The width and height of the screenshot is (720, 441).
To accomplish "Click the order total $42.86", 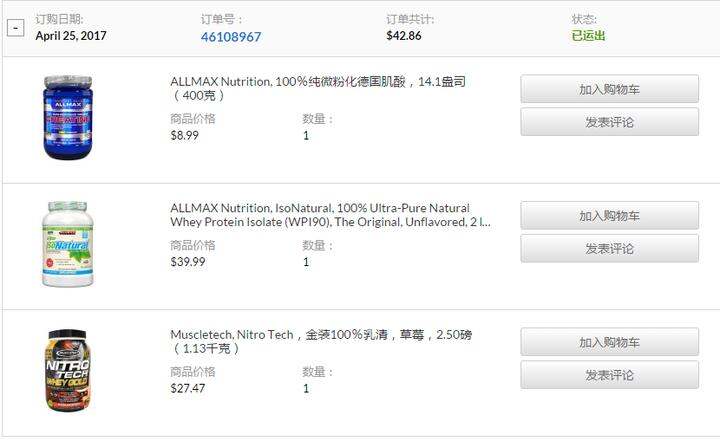I will click(404, 35).
